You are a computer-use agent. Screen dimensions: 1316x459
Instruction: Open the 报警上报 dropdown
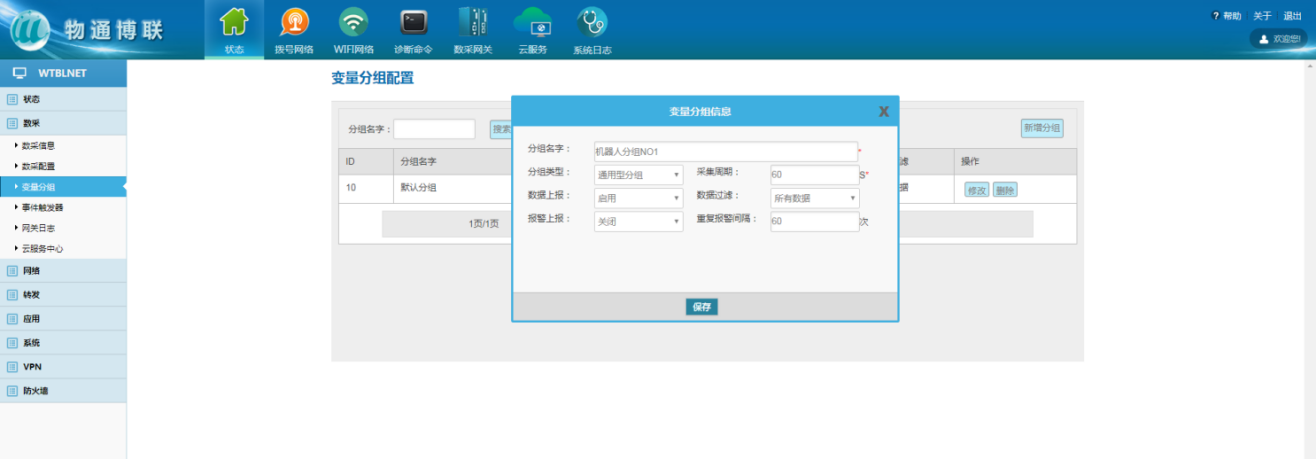pos(638,222)
